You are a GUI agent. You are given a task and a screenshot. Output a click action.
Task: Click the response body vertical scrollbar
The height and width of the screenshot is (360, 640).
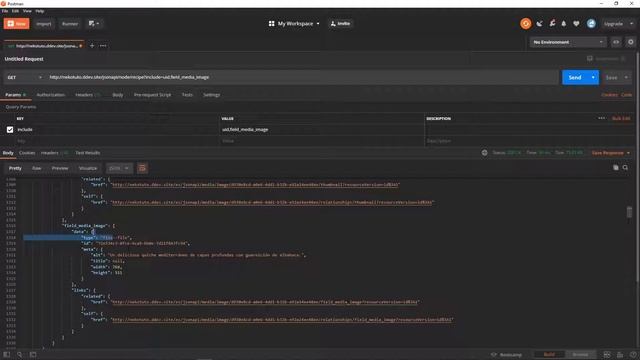point(629,212)
